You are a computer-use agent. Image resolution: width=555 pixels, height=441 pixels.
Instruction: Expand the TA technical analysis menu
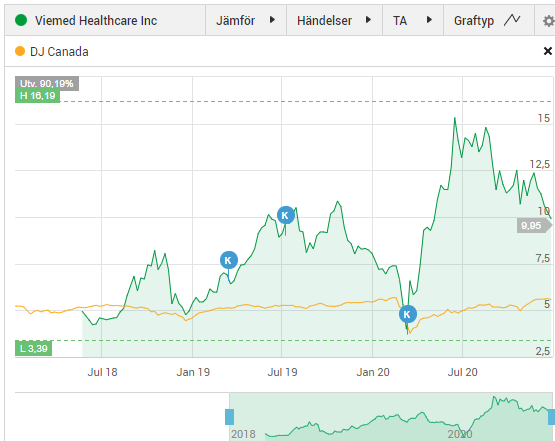pos(413,20)
